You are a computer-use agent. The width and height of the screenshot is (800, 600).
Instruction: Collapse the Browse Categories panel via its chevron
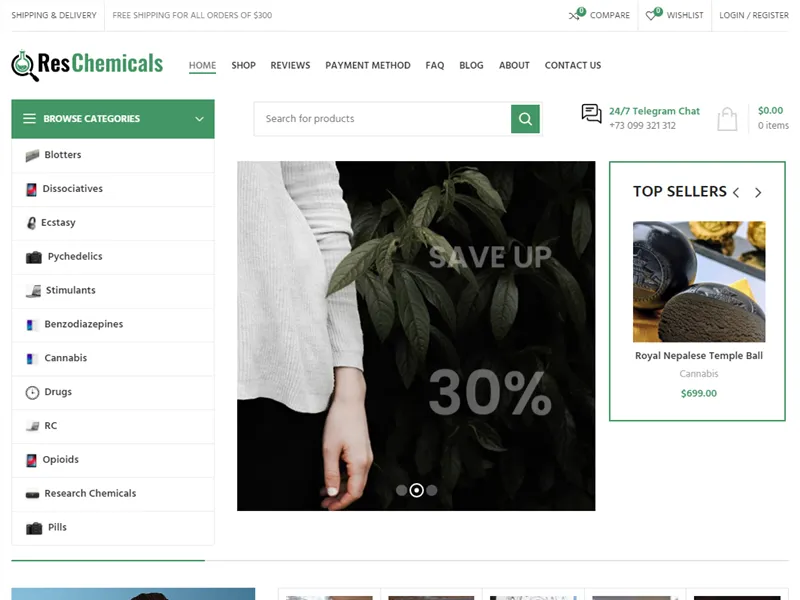199,118
